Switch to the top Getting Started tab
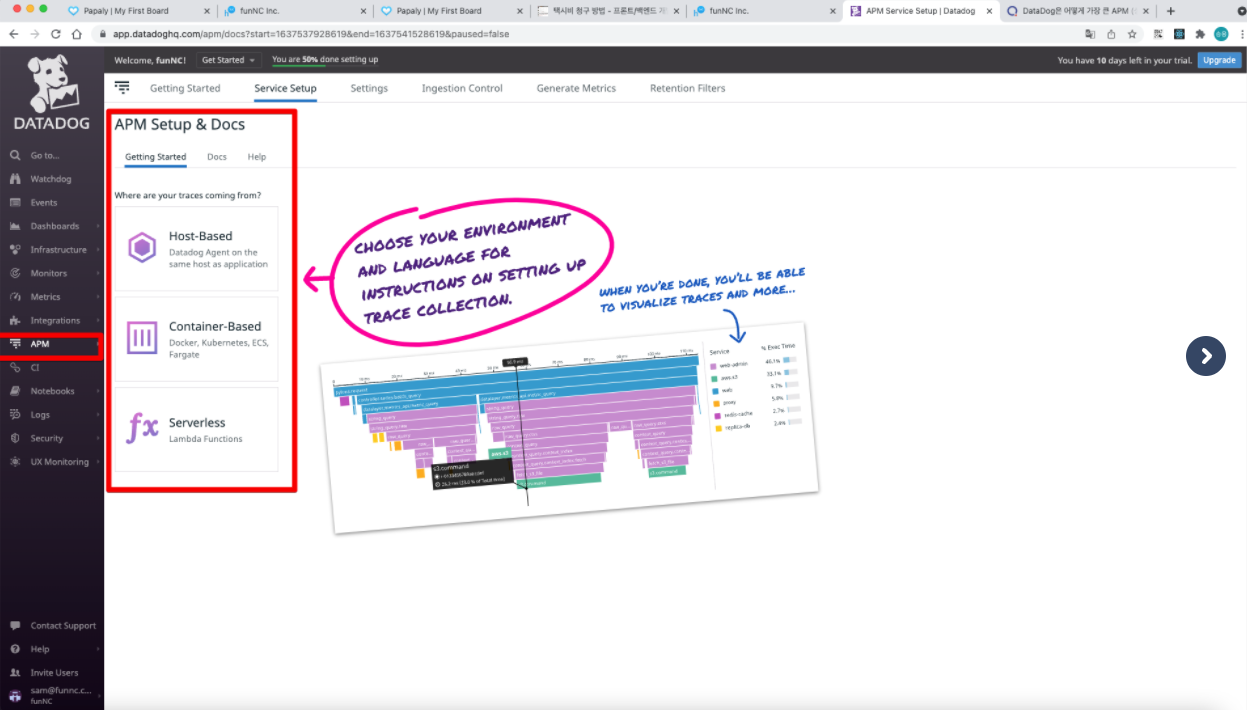Image resolution: width=1247 pixels, height=710 pixels. tap(185, 88)
